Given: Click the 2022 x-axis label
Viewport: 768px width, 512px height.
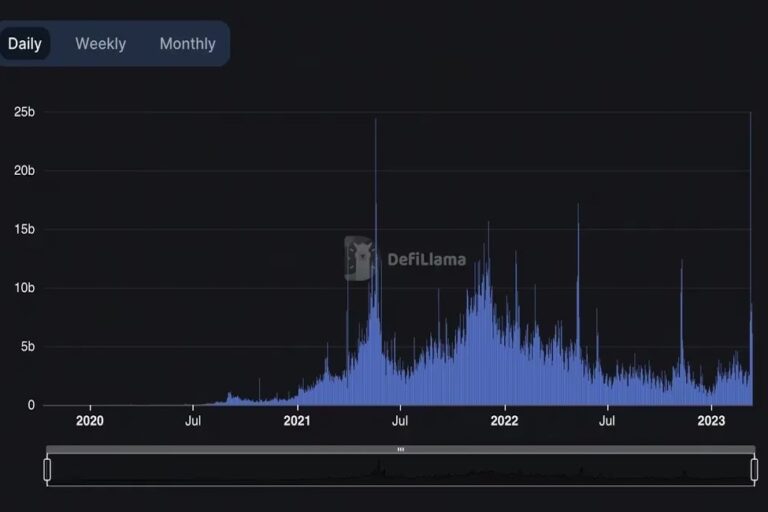Looking at the screenshot, I should 504,421.
